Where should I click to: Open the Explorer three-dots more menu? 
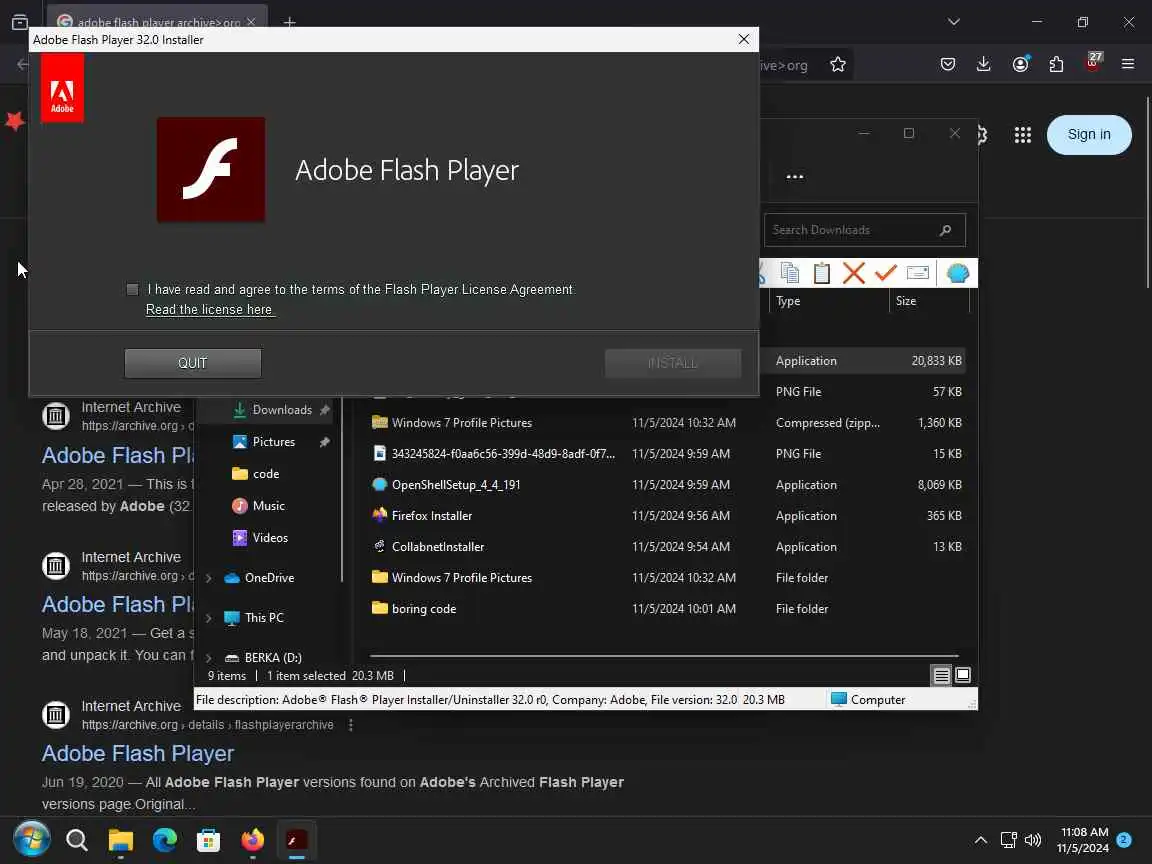point(794,176)
